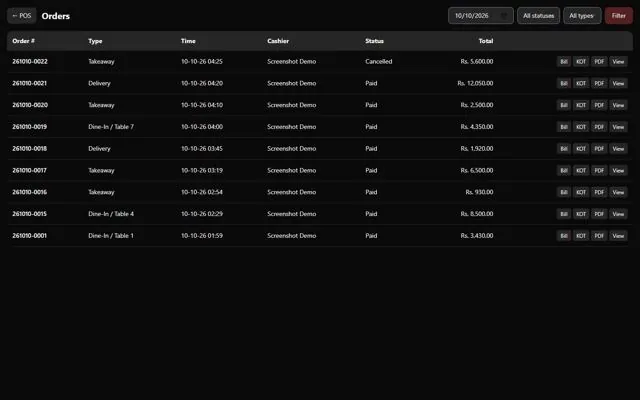Export PDF for order 261010-0015
The image size is (640, 400).
599,214
